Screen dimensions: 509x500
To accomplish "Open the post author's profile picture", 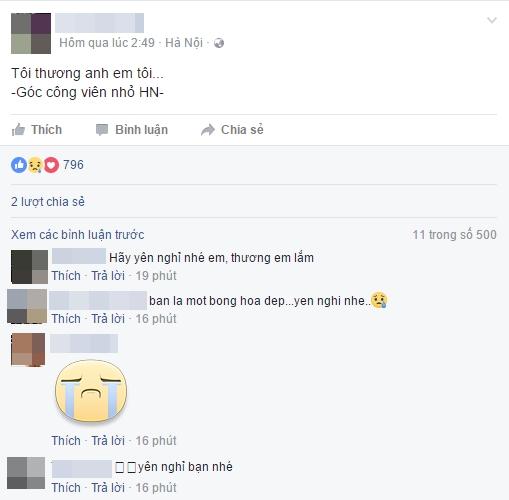I will click(x=31, y=33).
